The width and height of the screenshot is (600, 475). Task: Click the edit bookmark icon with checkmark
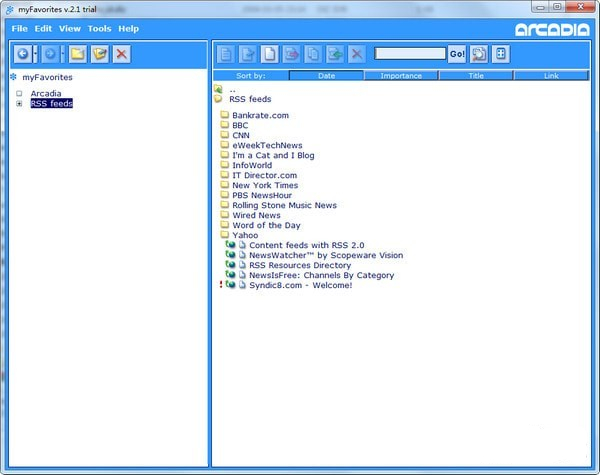click(x=248, y=54)
